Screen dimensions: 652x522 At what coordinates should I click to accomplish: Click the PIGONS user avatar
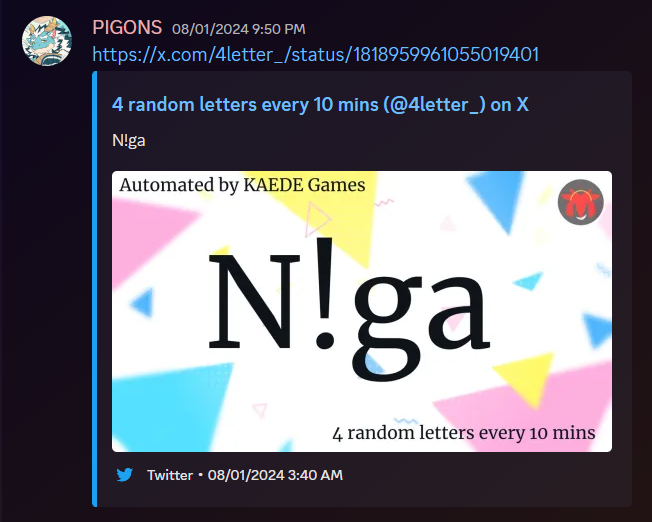47,41
